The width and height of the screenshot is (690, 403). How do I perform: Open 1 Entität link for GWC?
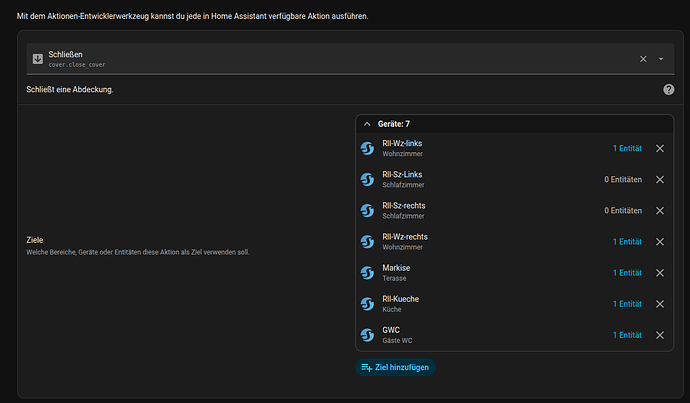pos(627,335)
